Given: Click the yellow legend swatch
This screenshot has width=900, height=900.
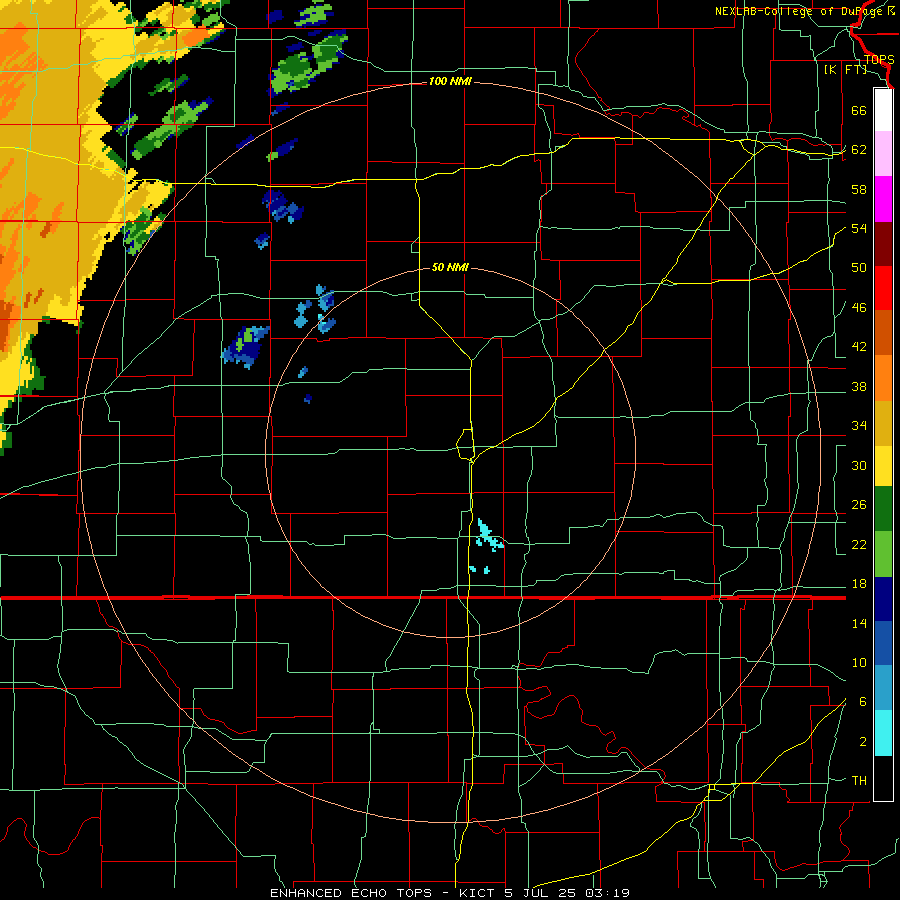Looking at the screenshot, I should tap(883, 466).
